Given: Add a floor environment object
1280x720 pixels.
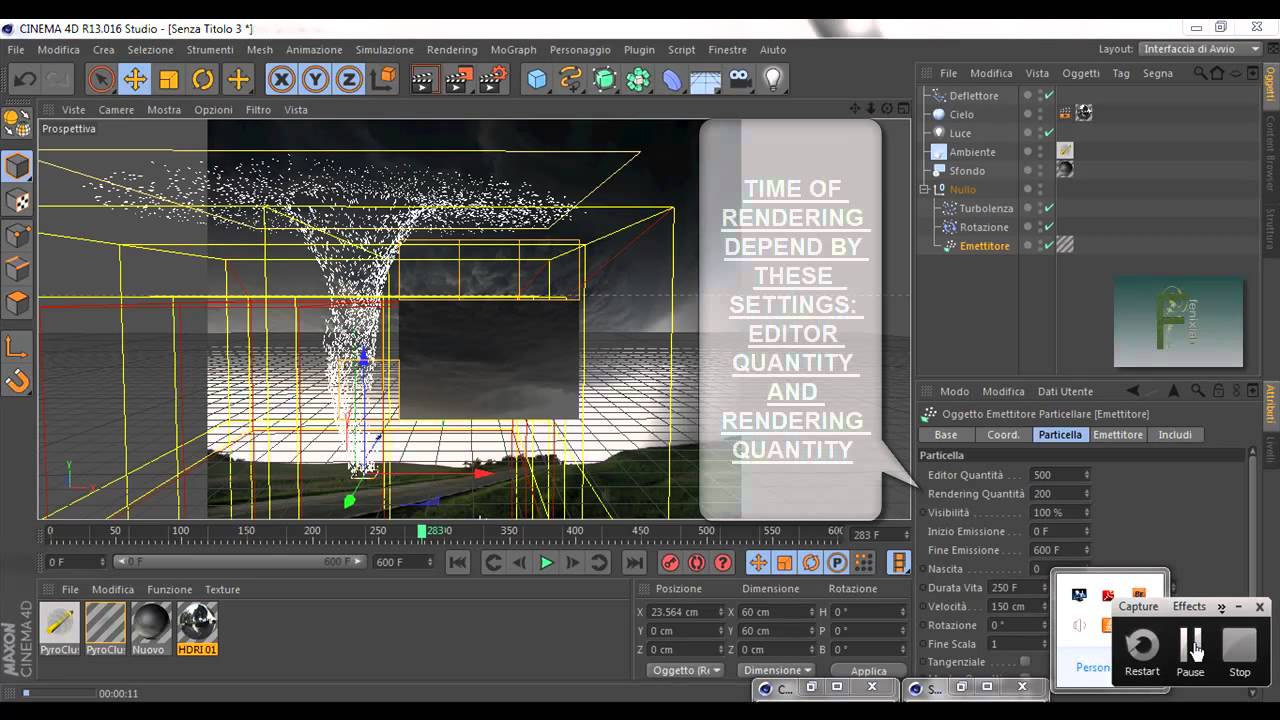Looking at the screenshot, I should [706, 79].
